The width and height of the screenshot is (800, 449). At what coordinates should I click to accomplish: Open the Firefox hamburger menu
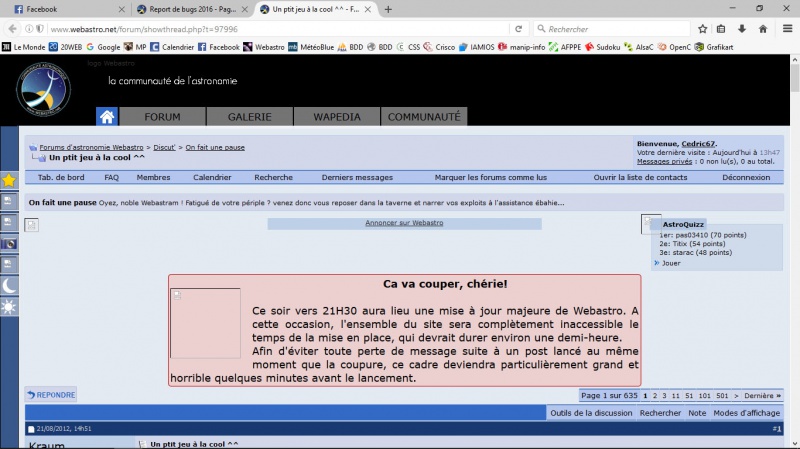(787, 29)
